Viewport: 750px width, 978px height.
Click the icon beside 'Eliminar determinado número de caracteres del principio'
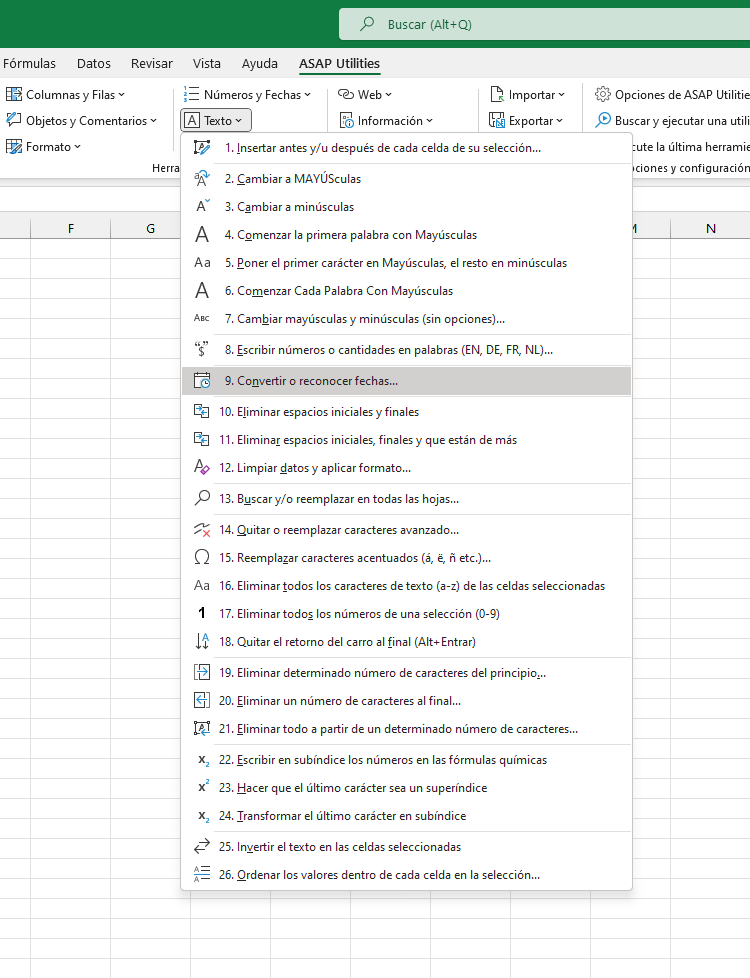[x=202, y=672]
